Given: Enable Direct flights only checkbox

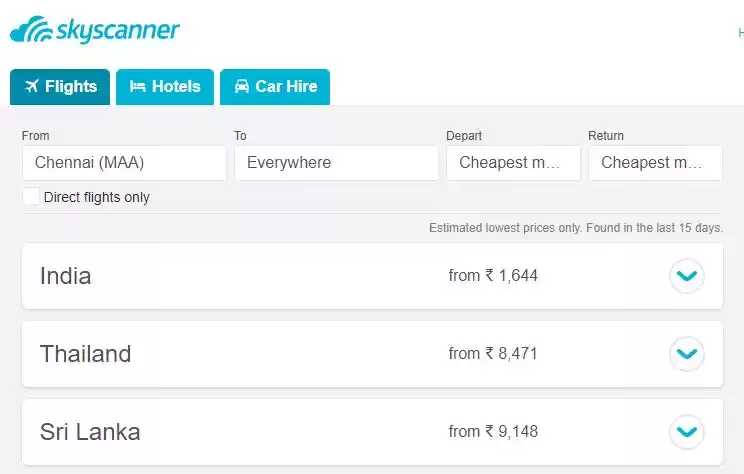Looking at the screenshot, I should [x=31, y=197].
